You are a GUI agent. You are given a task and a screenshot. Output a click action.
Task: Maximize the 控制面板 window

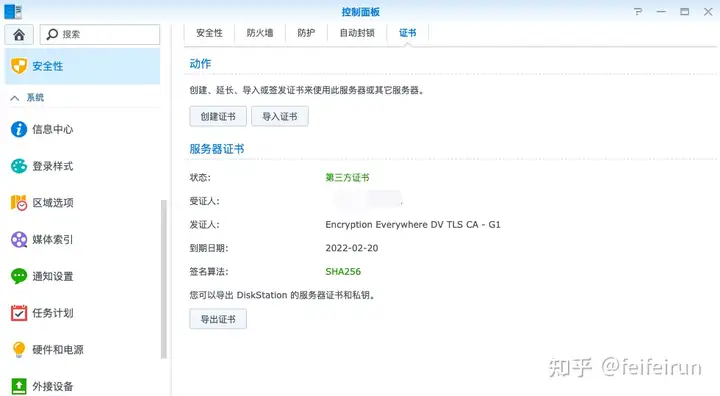point(685,11)
